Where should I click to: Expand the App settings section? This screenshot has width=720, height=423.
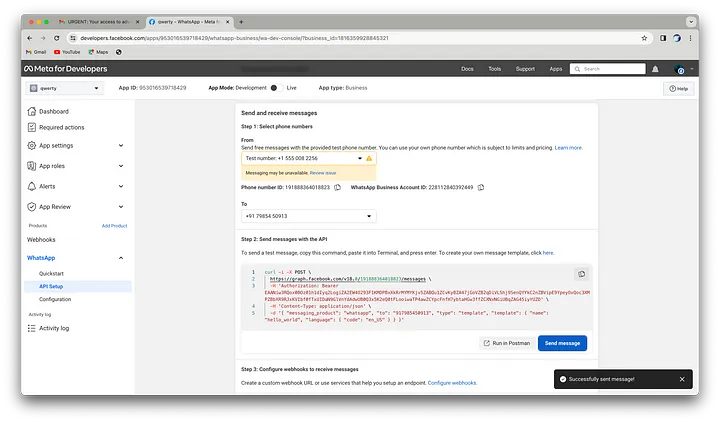tap(121, 146)
